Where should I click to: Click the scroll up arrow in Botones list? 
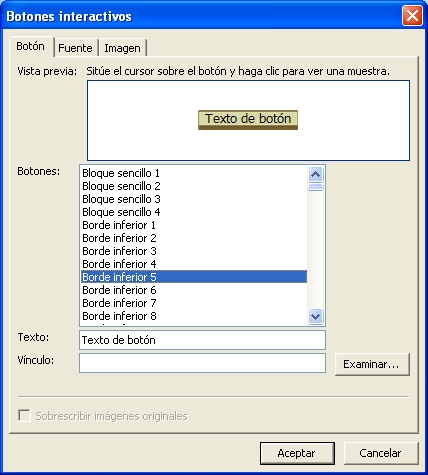tap(315, 174)
